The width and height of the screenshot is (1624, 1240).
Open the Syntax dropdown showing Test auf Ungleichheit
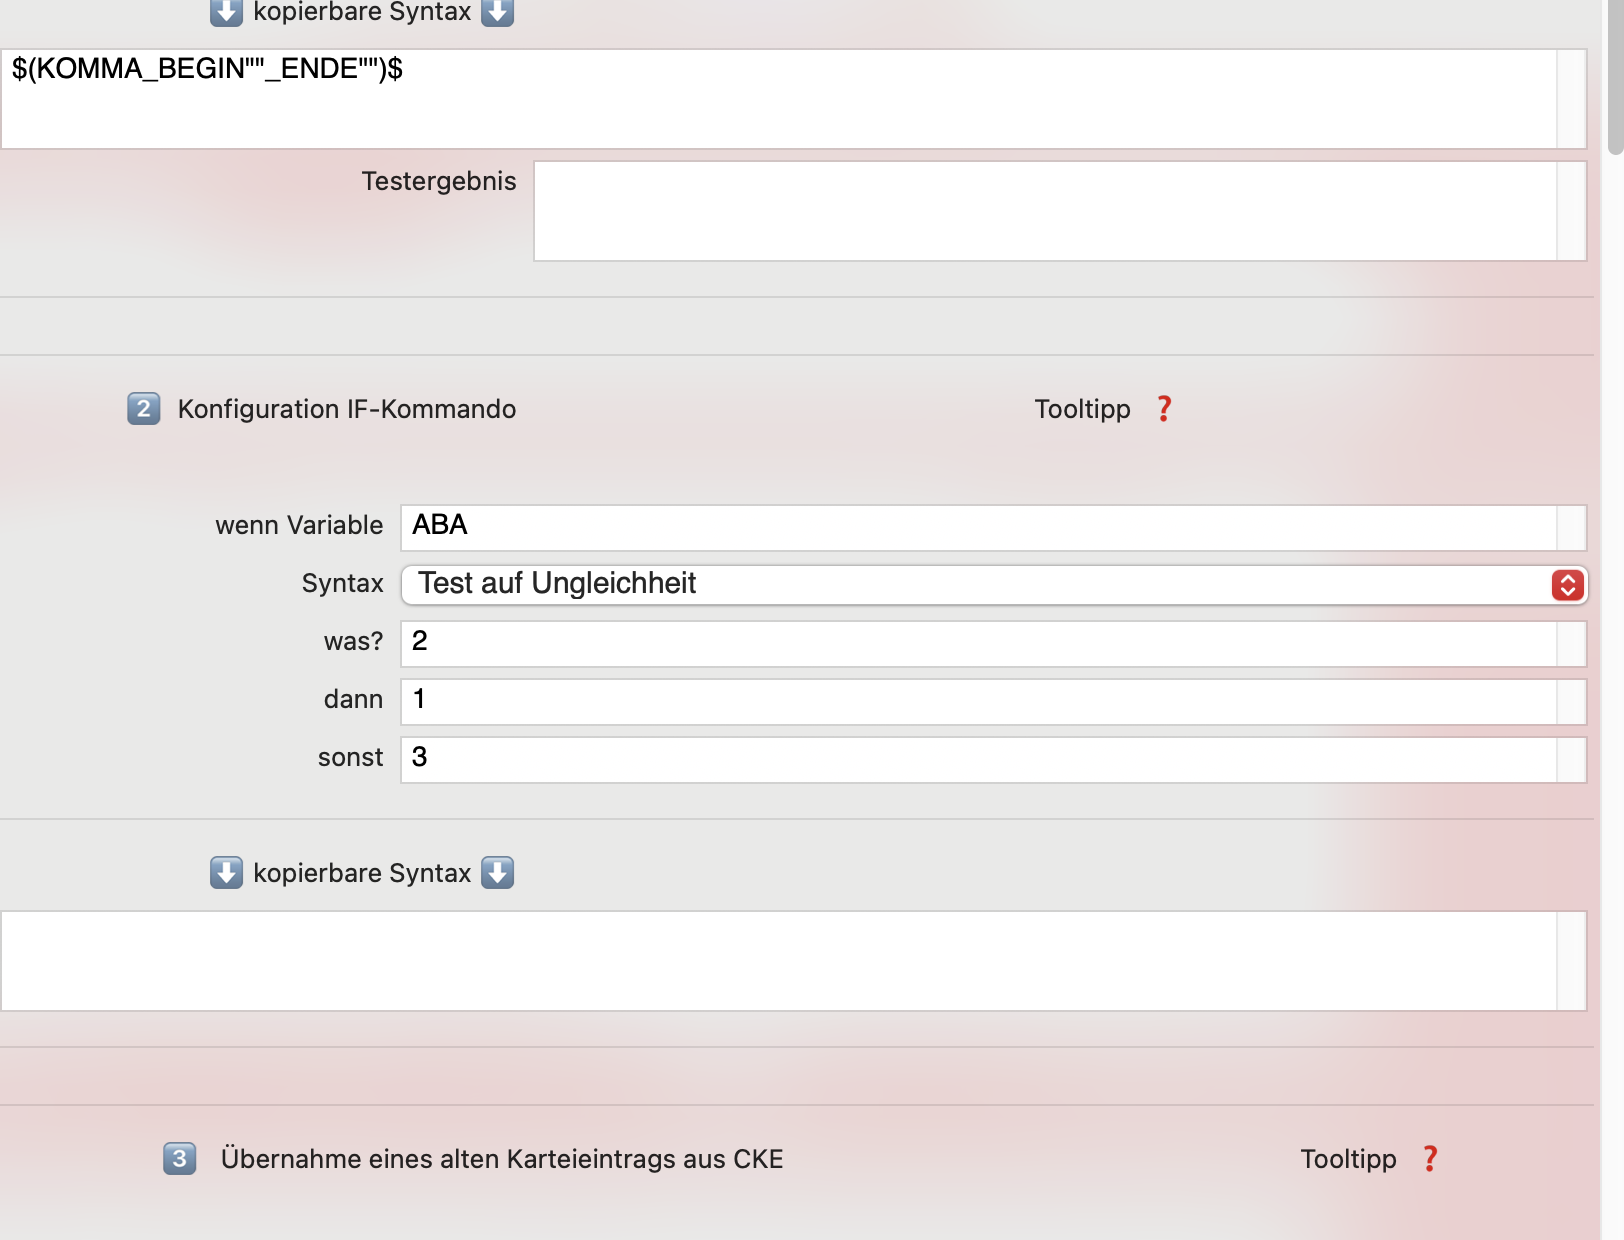994,585
